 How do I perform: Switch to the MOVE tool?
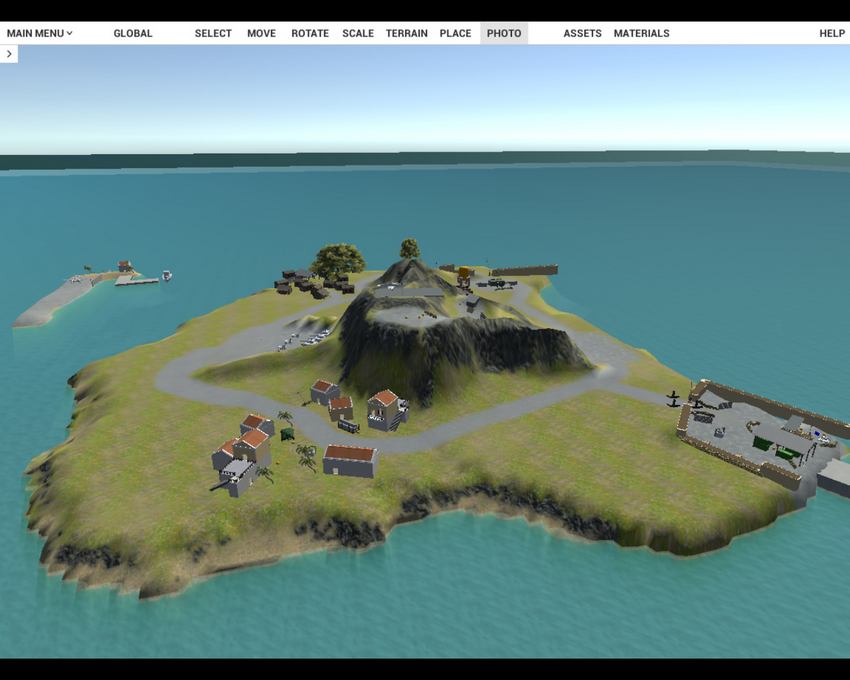click(261, 33)
